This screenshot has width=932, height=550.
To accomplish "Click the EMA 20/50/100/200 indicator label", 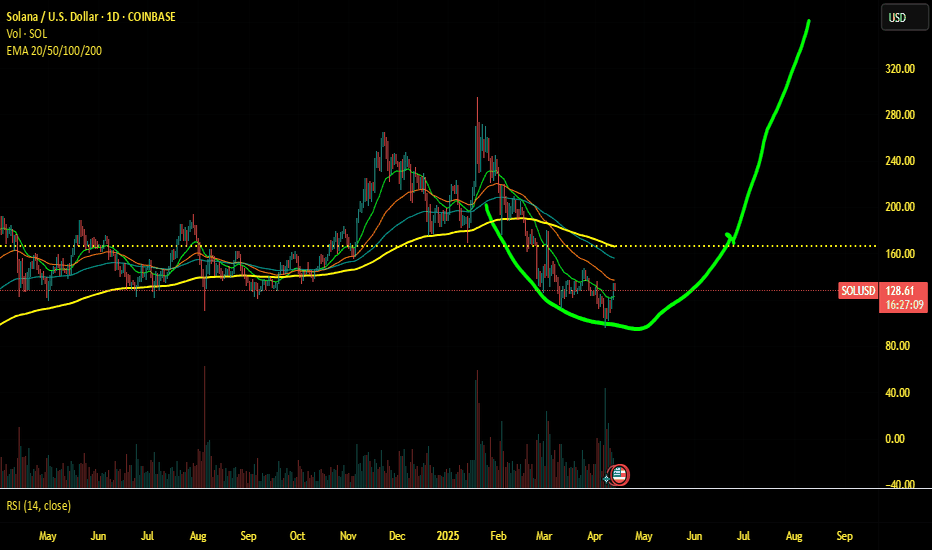I will [x=54, y=51].
